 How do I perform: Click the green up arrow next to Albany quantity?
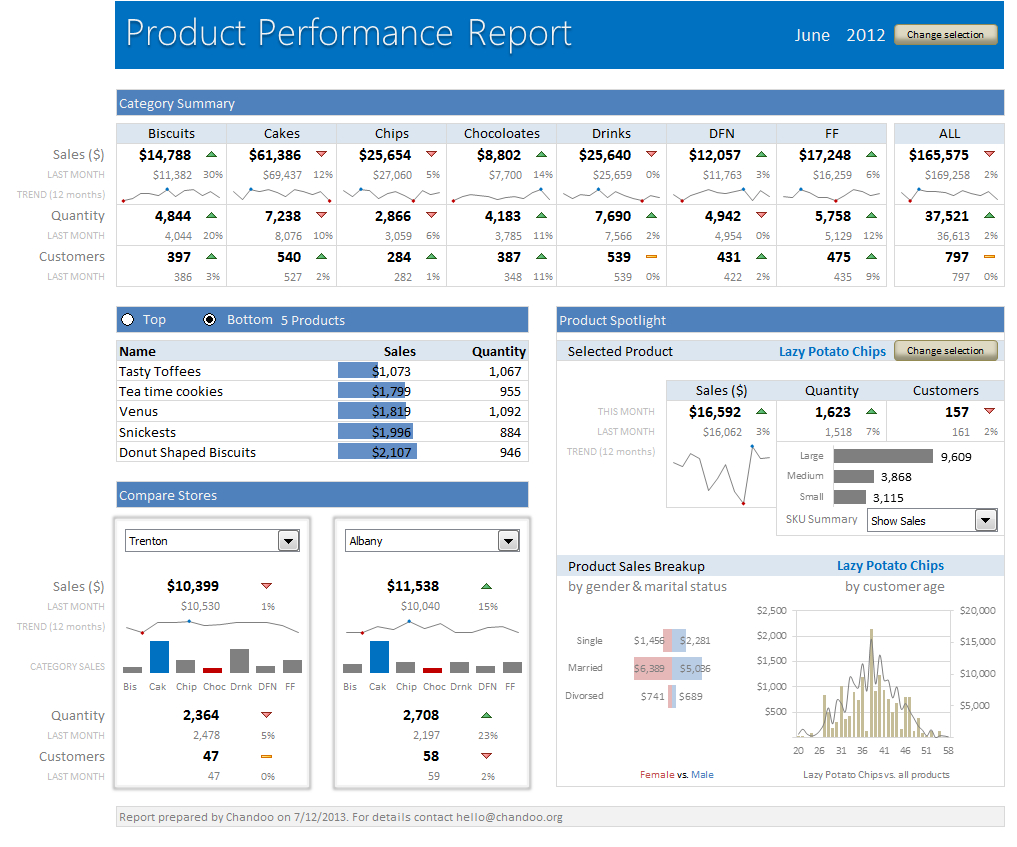487,715
